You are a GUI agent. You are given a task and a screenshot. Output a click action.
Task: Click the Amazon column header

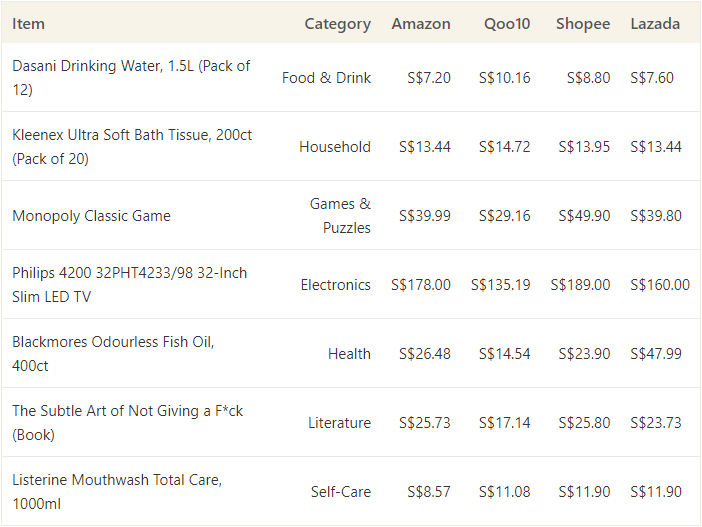coord(420,24)
